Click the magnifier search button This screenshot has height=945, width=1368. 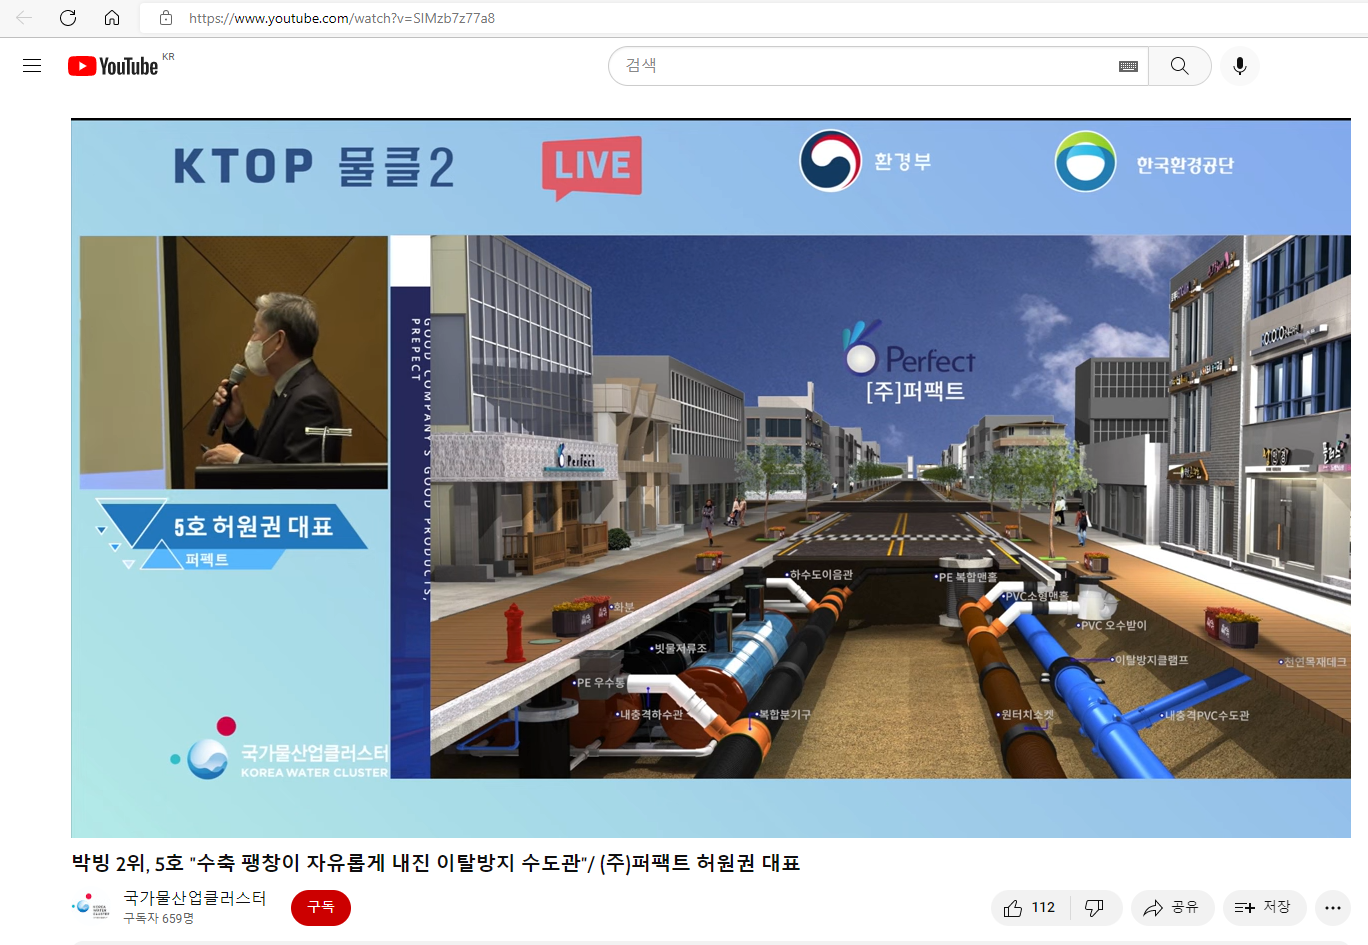point(1180,66)
